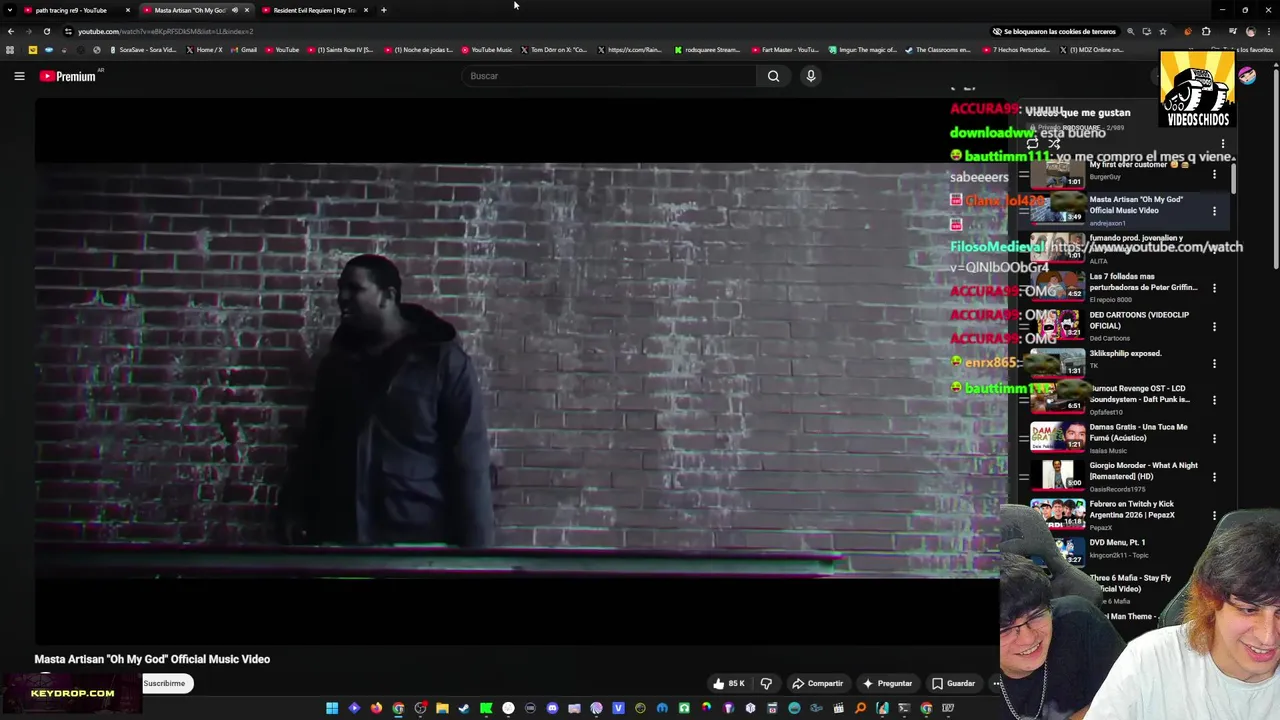This screenshot has height=720, width=1280.
Task: Toggle playlist loop option
Action: click(x=1032, y=144)
